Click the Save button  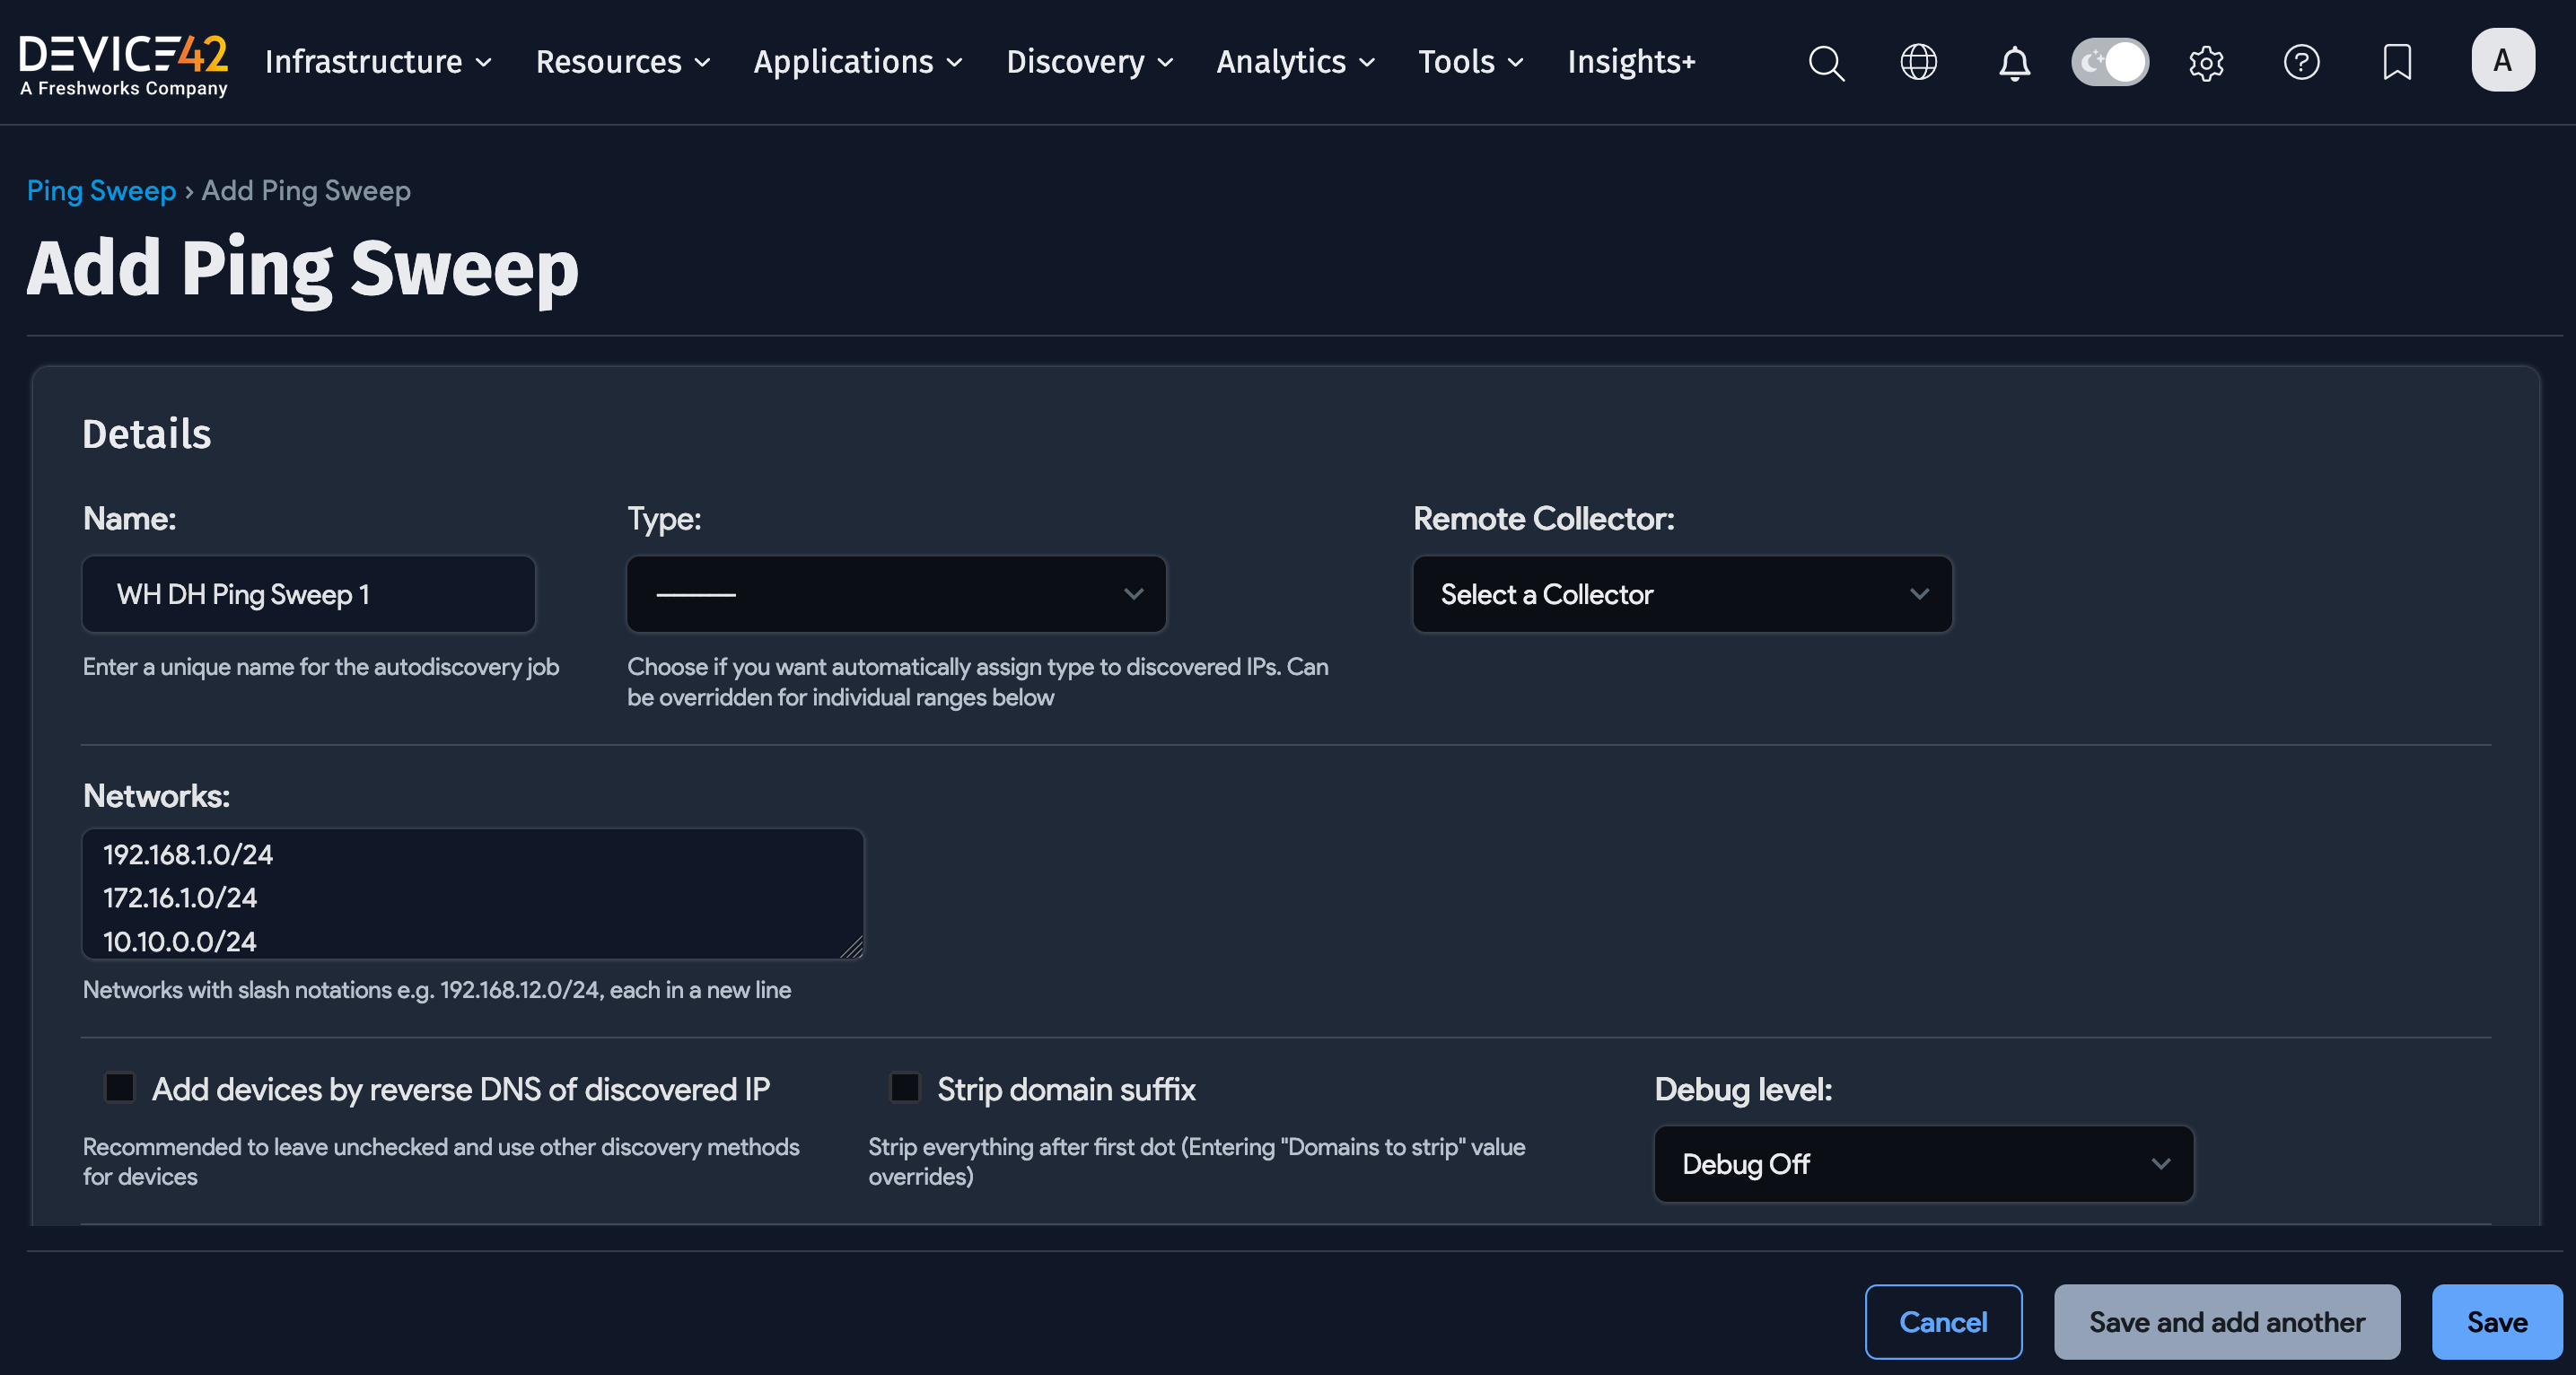pos(2496,1322)
